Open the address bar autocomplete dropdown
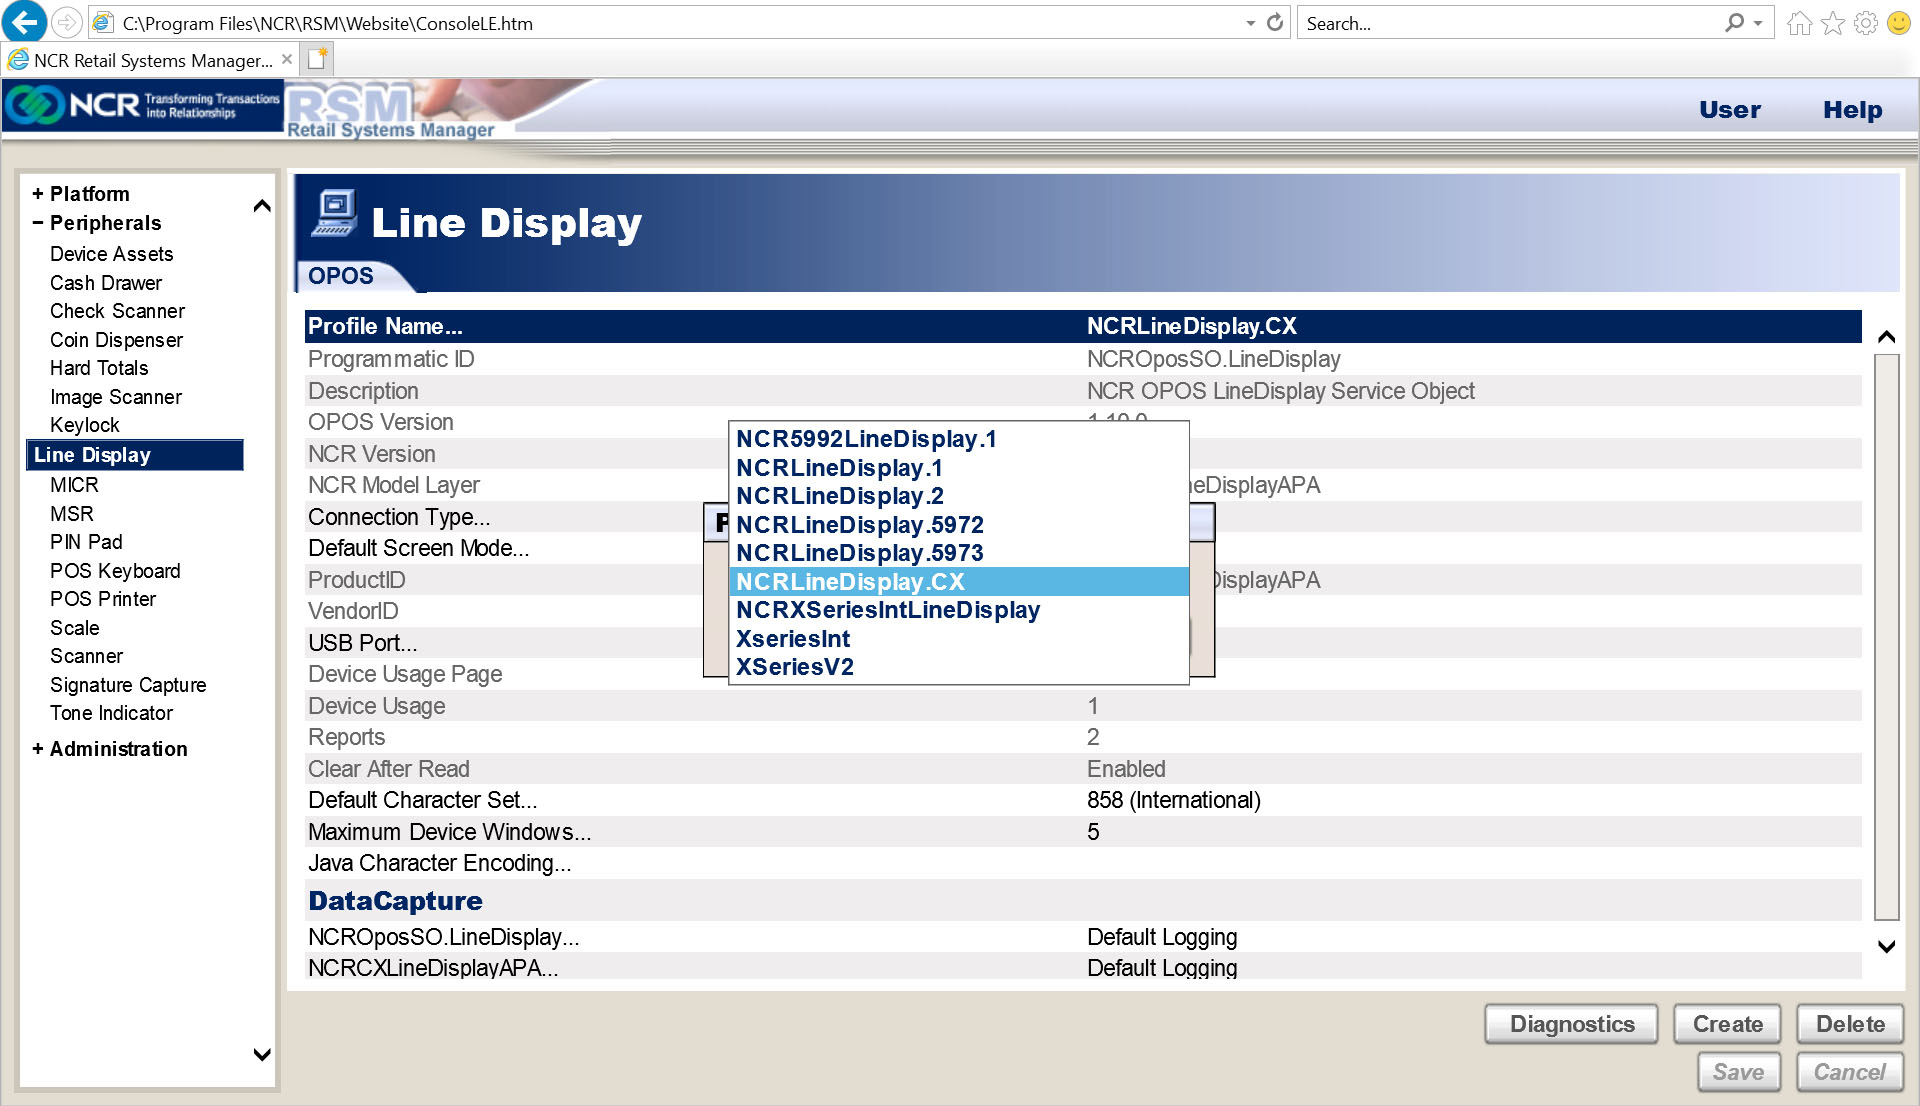The width and height of the screenshot is (1920, 1106). click(1250, 22)
